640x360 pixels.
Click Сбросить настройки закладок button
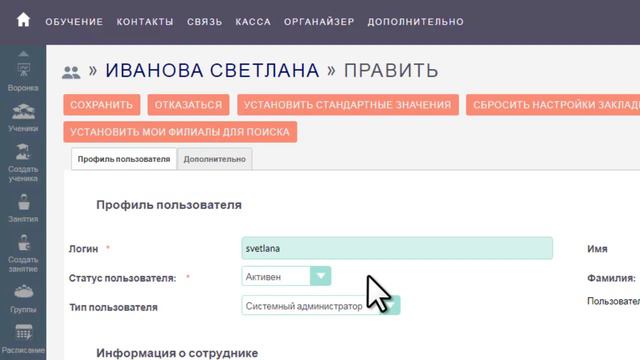point(553,105)
